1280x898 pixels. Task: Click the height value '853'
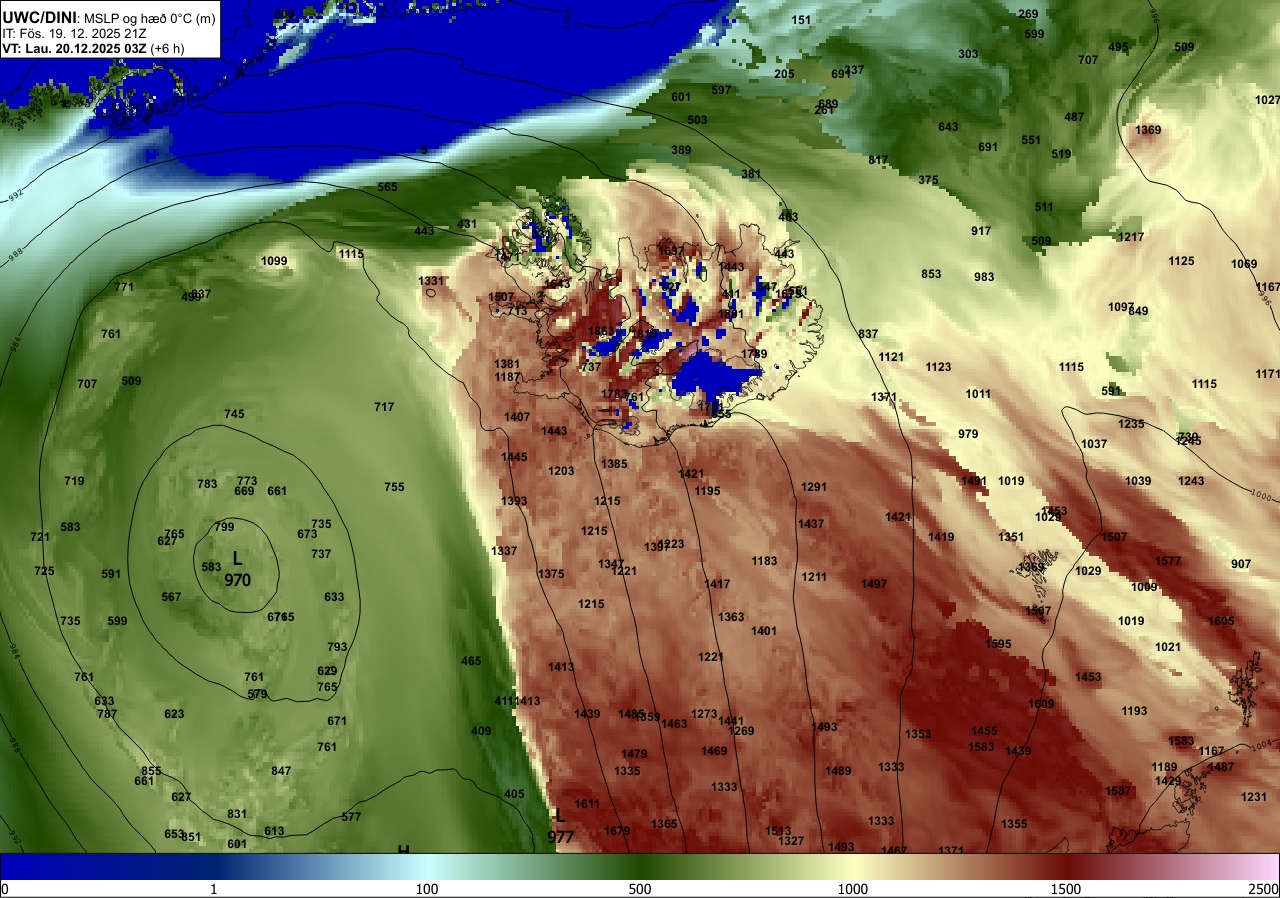coord(931,274)
